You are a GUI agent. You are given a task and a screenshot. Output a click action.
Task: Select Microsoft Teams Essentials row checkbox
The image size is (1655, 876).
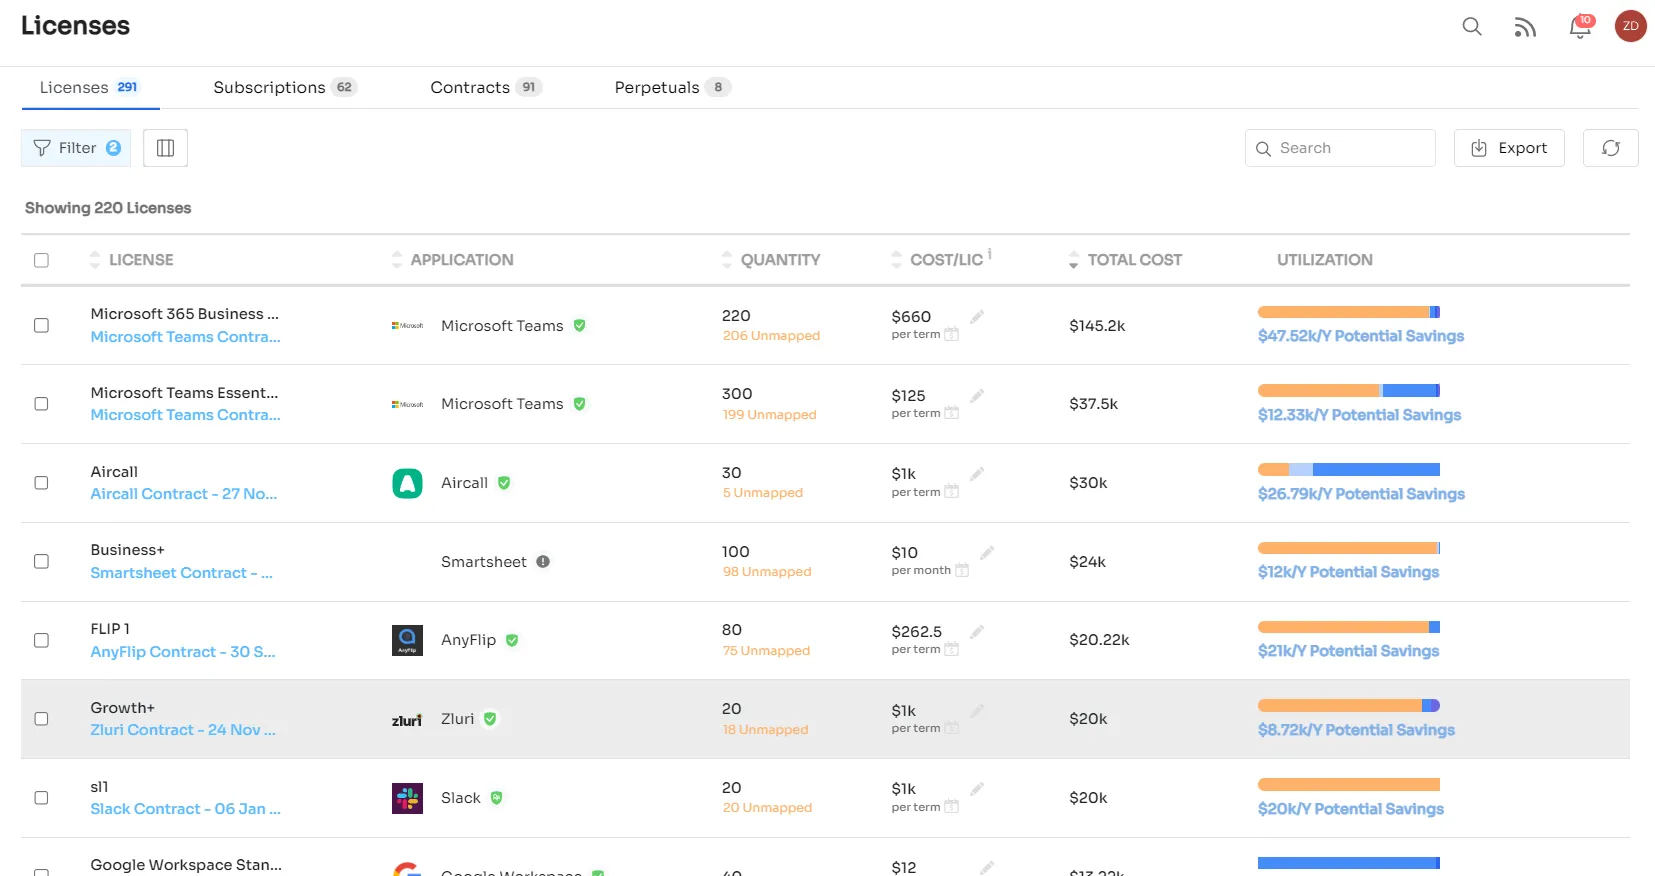41,404
